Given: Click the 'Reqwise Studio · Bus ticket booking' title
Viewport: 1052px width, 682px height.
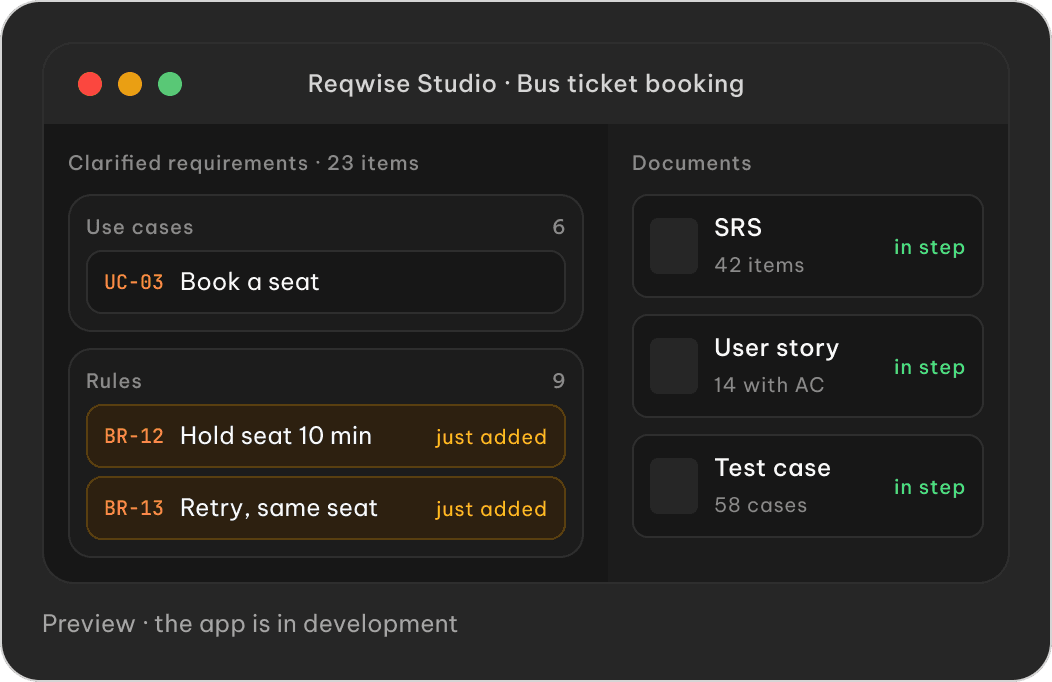Looking at the screenshot, I should 526,84.
